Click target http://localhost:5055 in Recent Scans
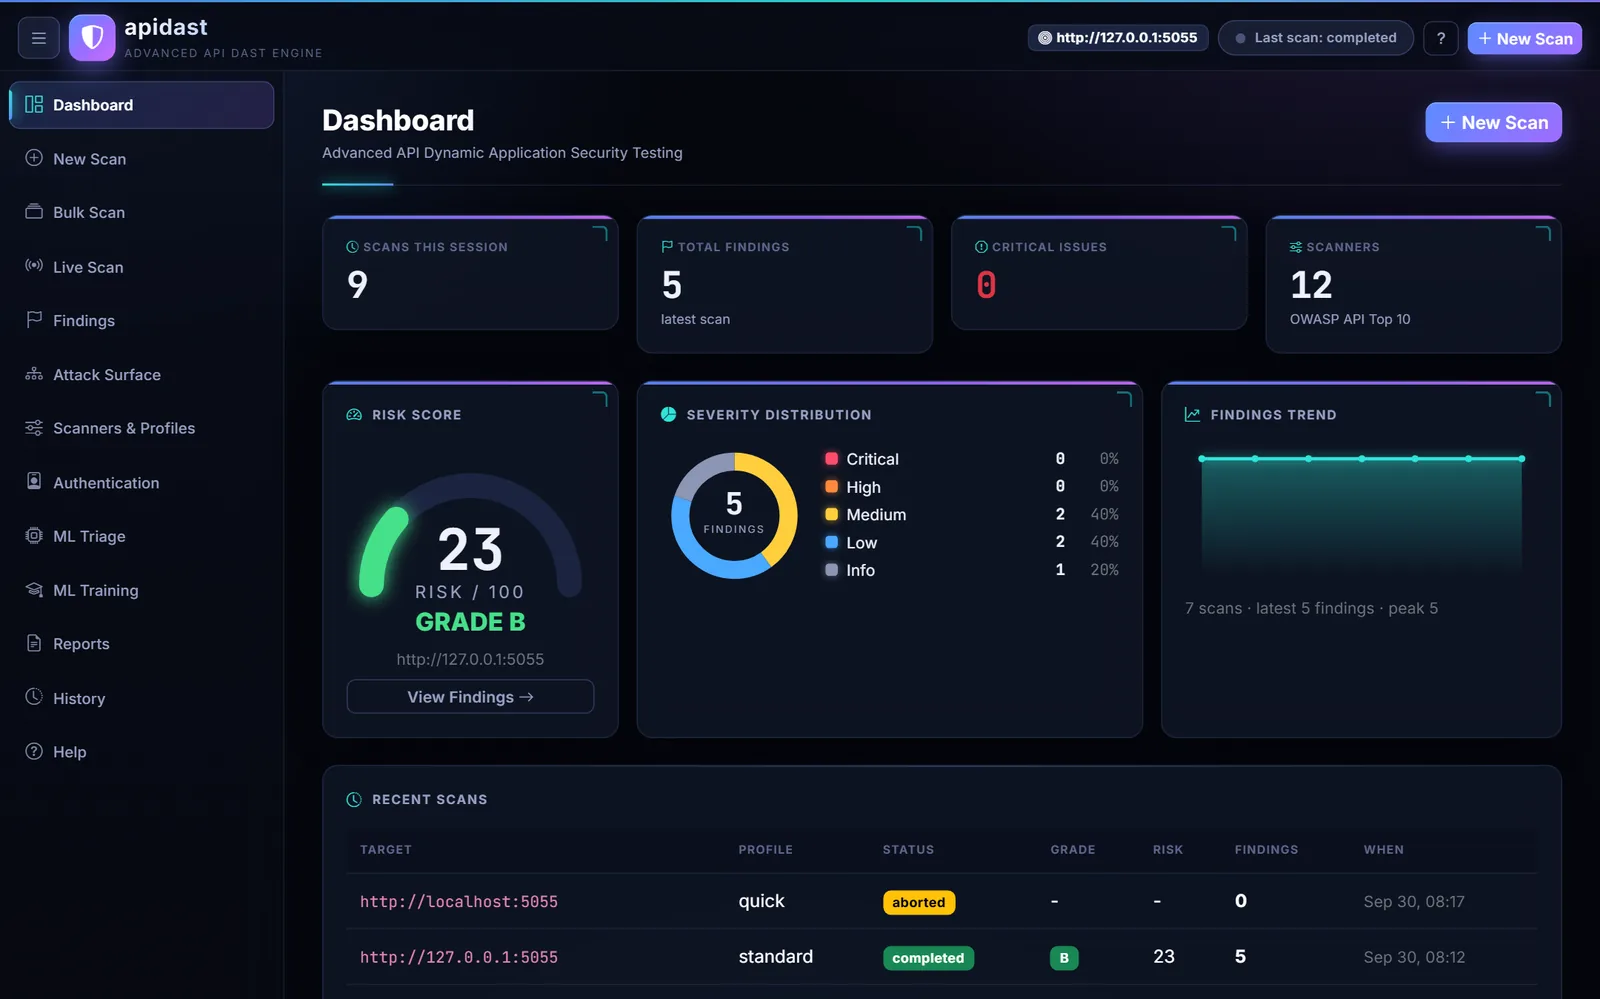 tap(459, 902)
